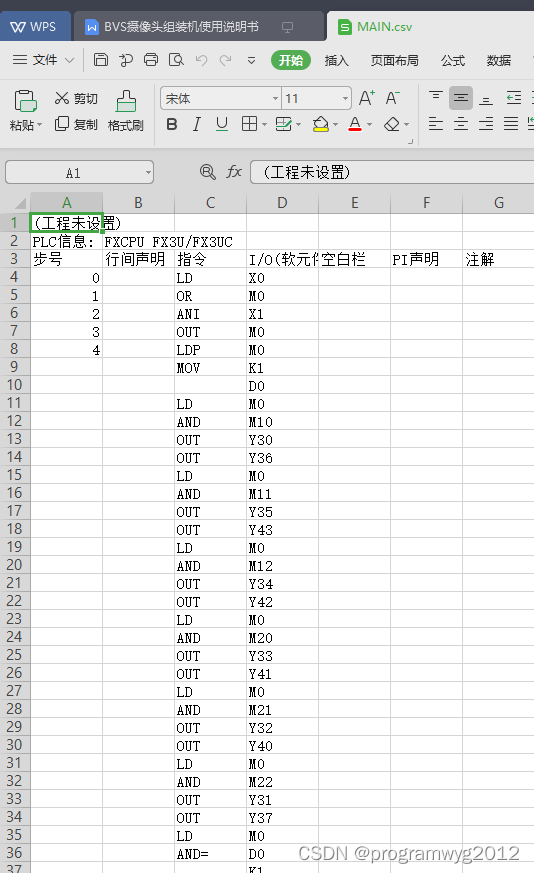Align text left
Image resolution: width=534 pixels, height=873 pixels.
(436, 124)
